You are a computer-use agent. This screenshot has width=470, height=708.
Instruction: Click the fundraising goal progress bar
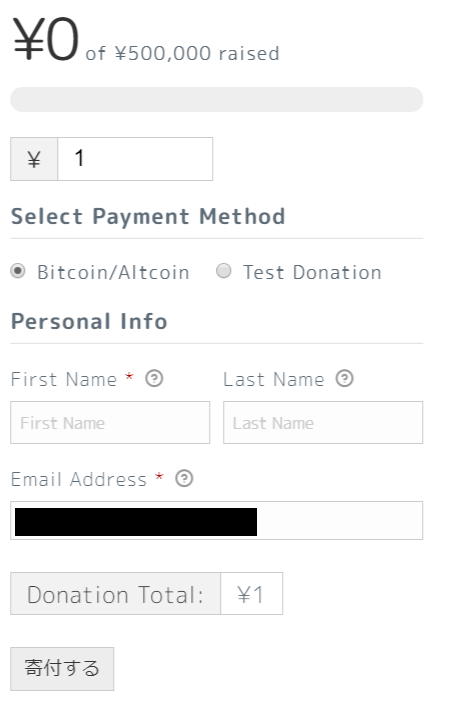tap(217, 99)
